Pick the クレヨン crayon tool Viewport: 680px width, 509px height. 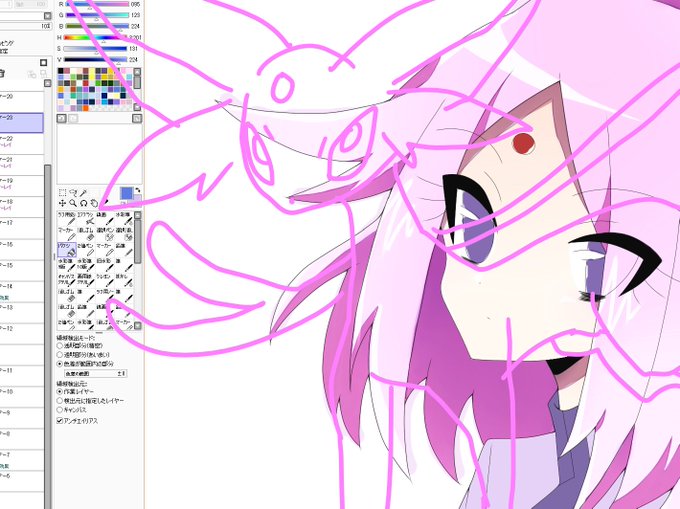[x=105, y=280]
